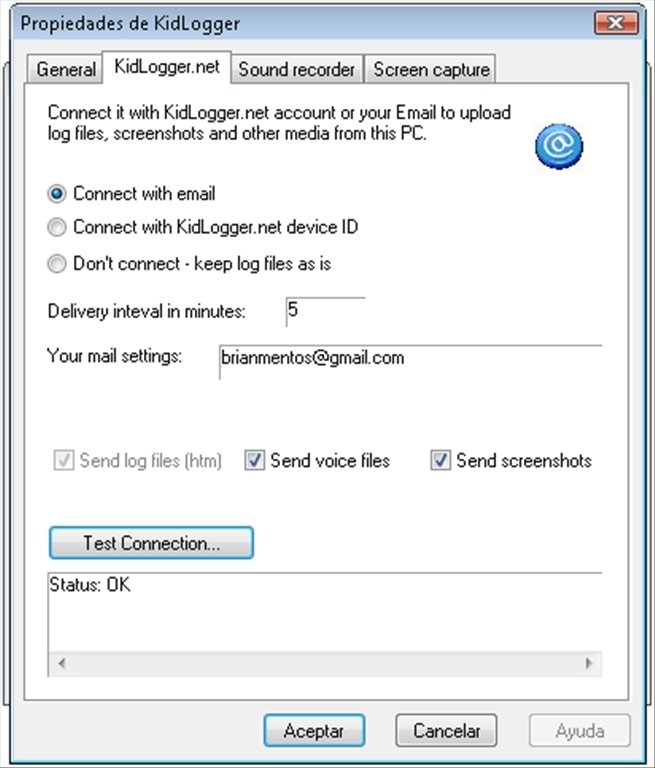Go to the Screen capture tab
The width and height of the screenshot is (655, 768).
point(431,70)
